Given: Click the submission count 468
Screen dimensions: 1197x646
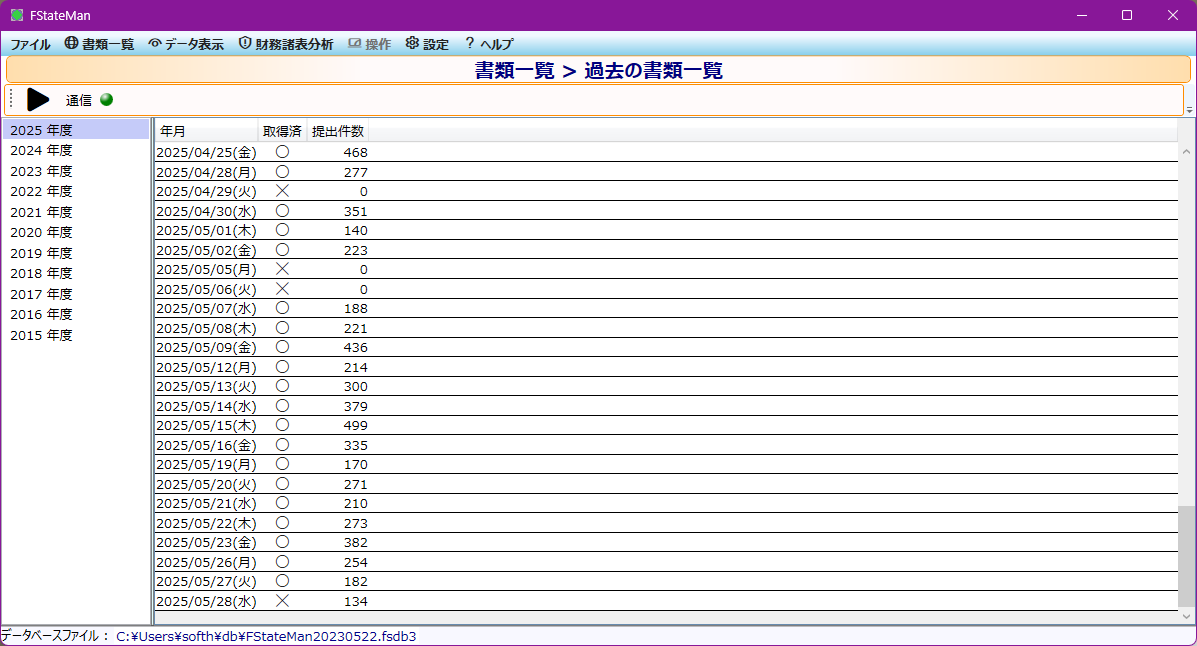Looking at the screenshot, I should click(355, 153).
